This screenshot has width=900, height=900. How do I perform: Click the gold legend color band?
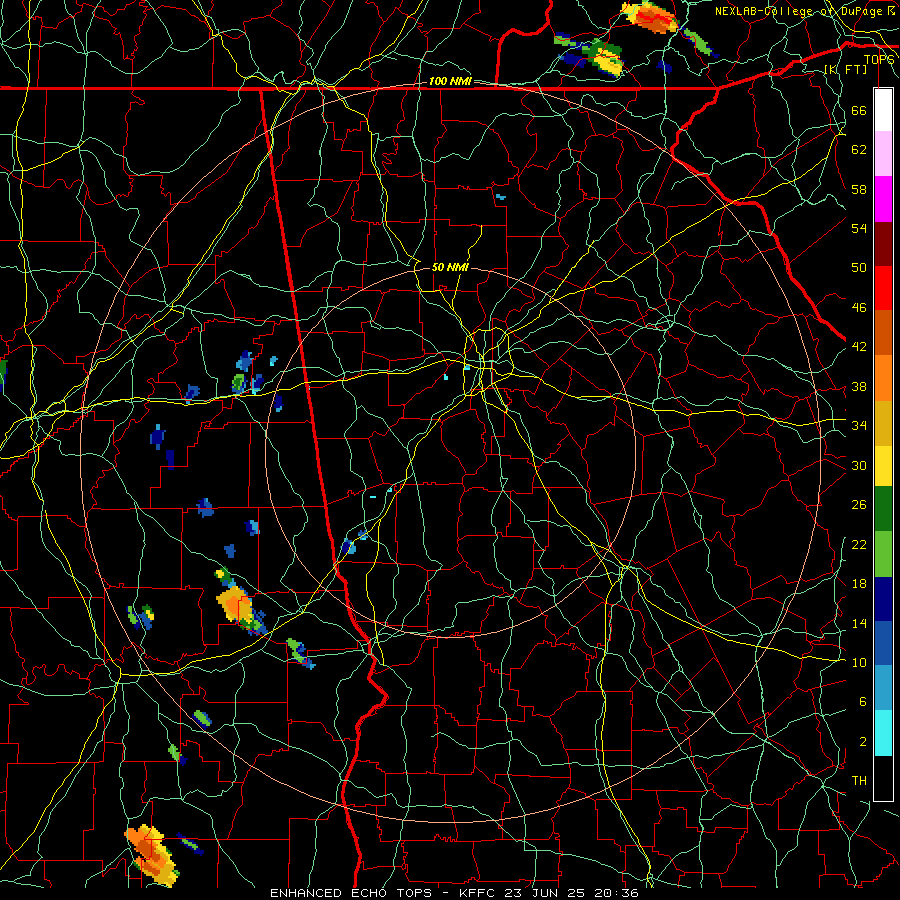883,422
